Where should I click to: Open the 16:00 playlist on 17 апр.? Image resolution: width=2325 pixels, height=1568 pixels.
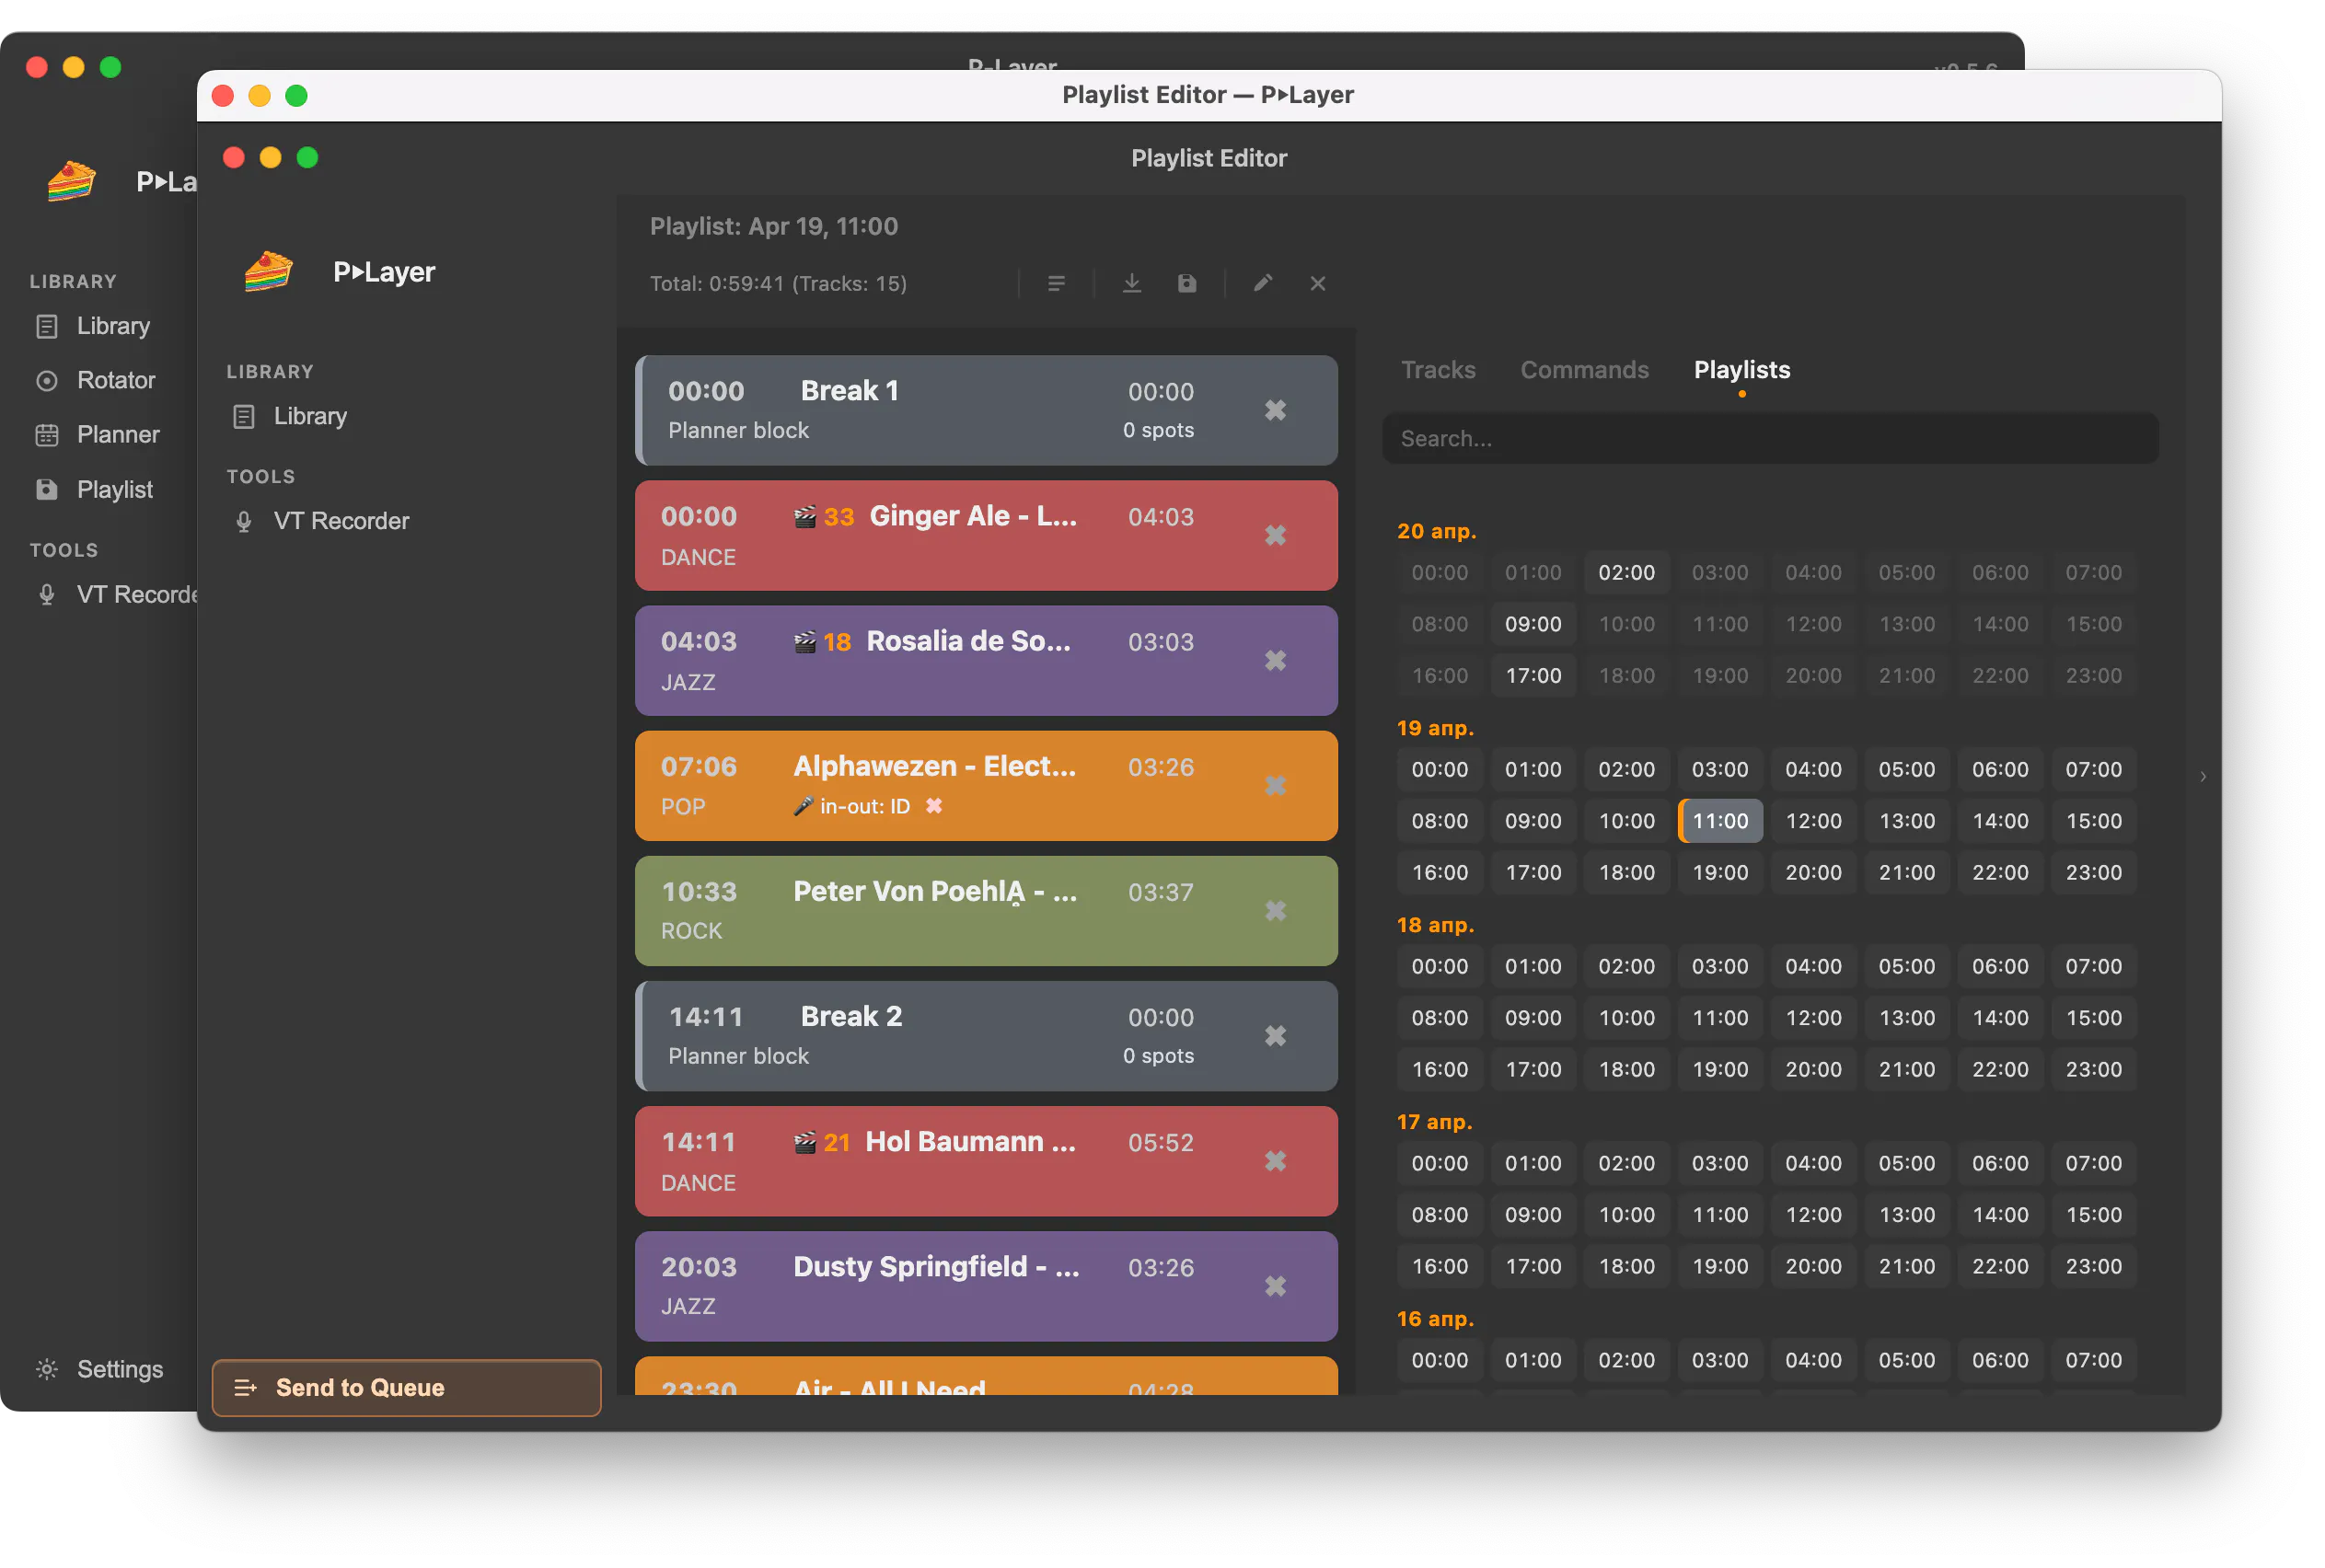pos(1439,1266)
